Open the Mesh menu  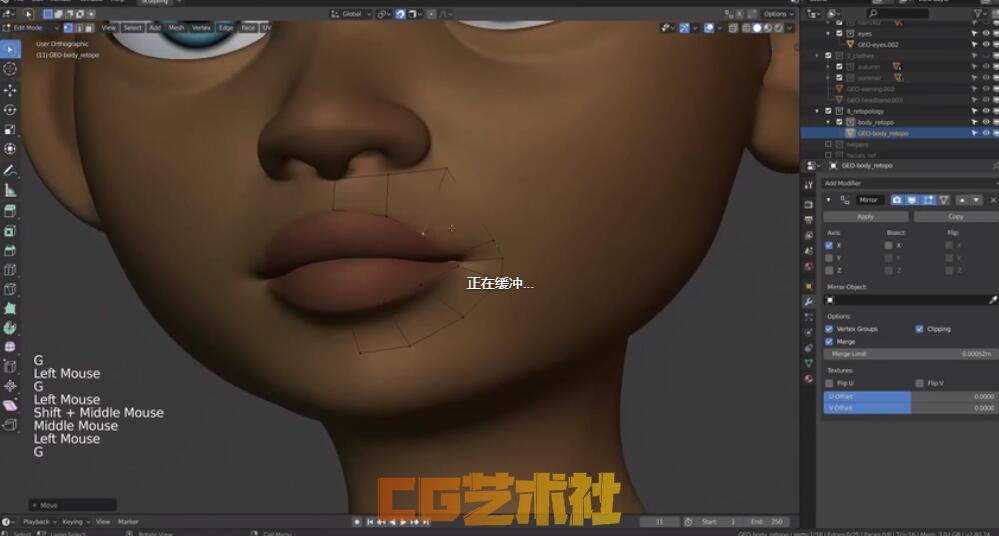tap(176, 27)
